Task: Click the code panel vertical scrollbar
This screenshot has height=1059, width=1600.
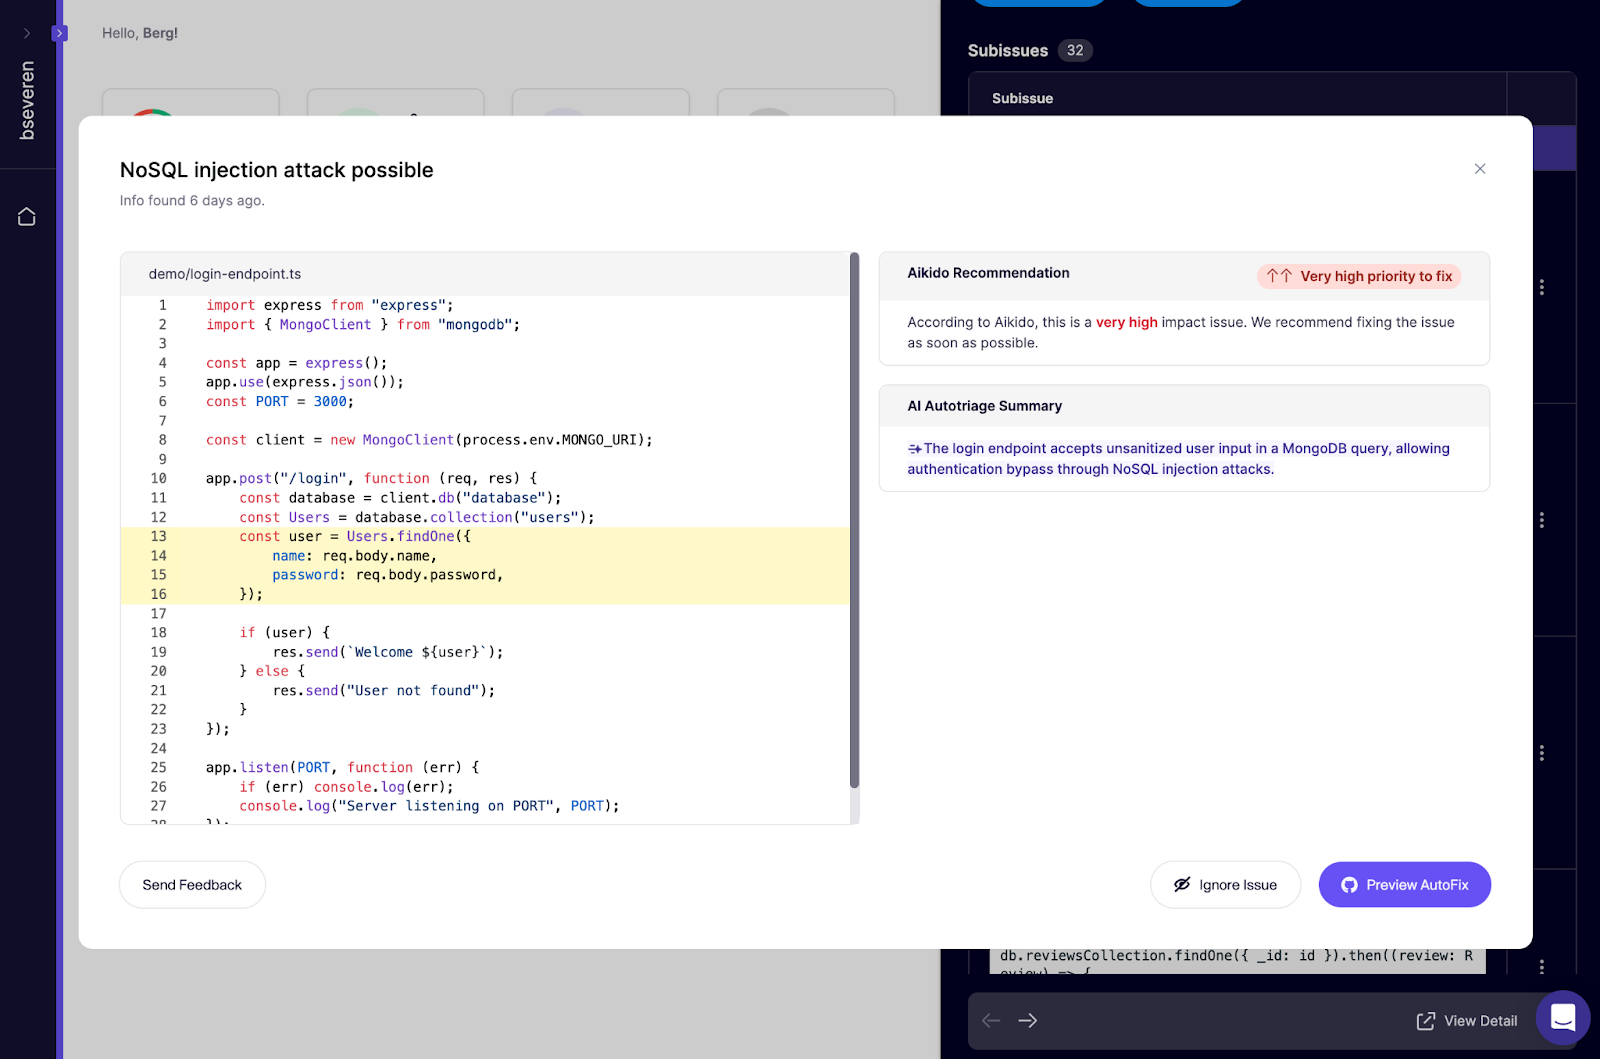Action: point(854,520)
